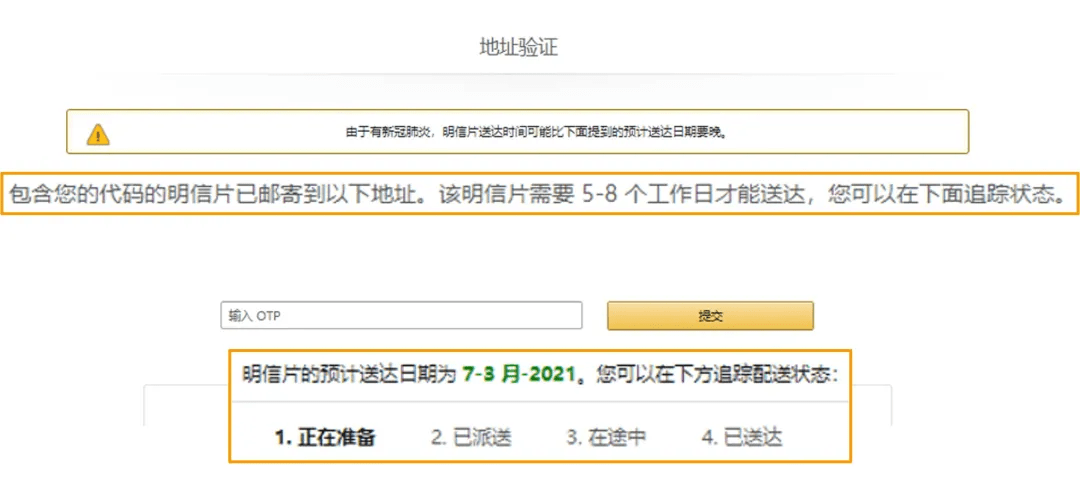Viewport: 1080px width, 487px height.
Task: Select the 1. 正在准备 status step
Action: 325,438
